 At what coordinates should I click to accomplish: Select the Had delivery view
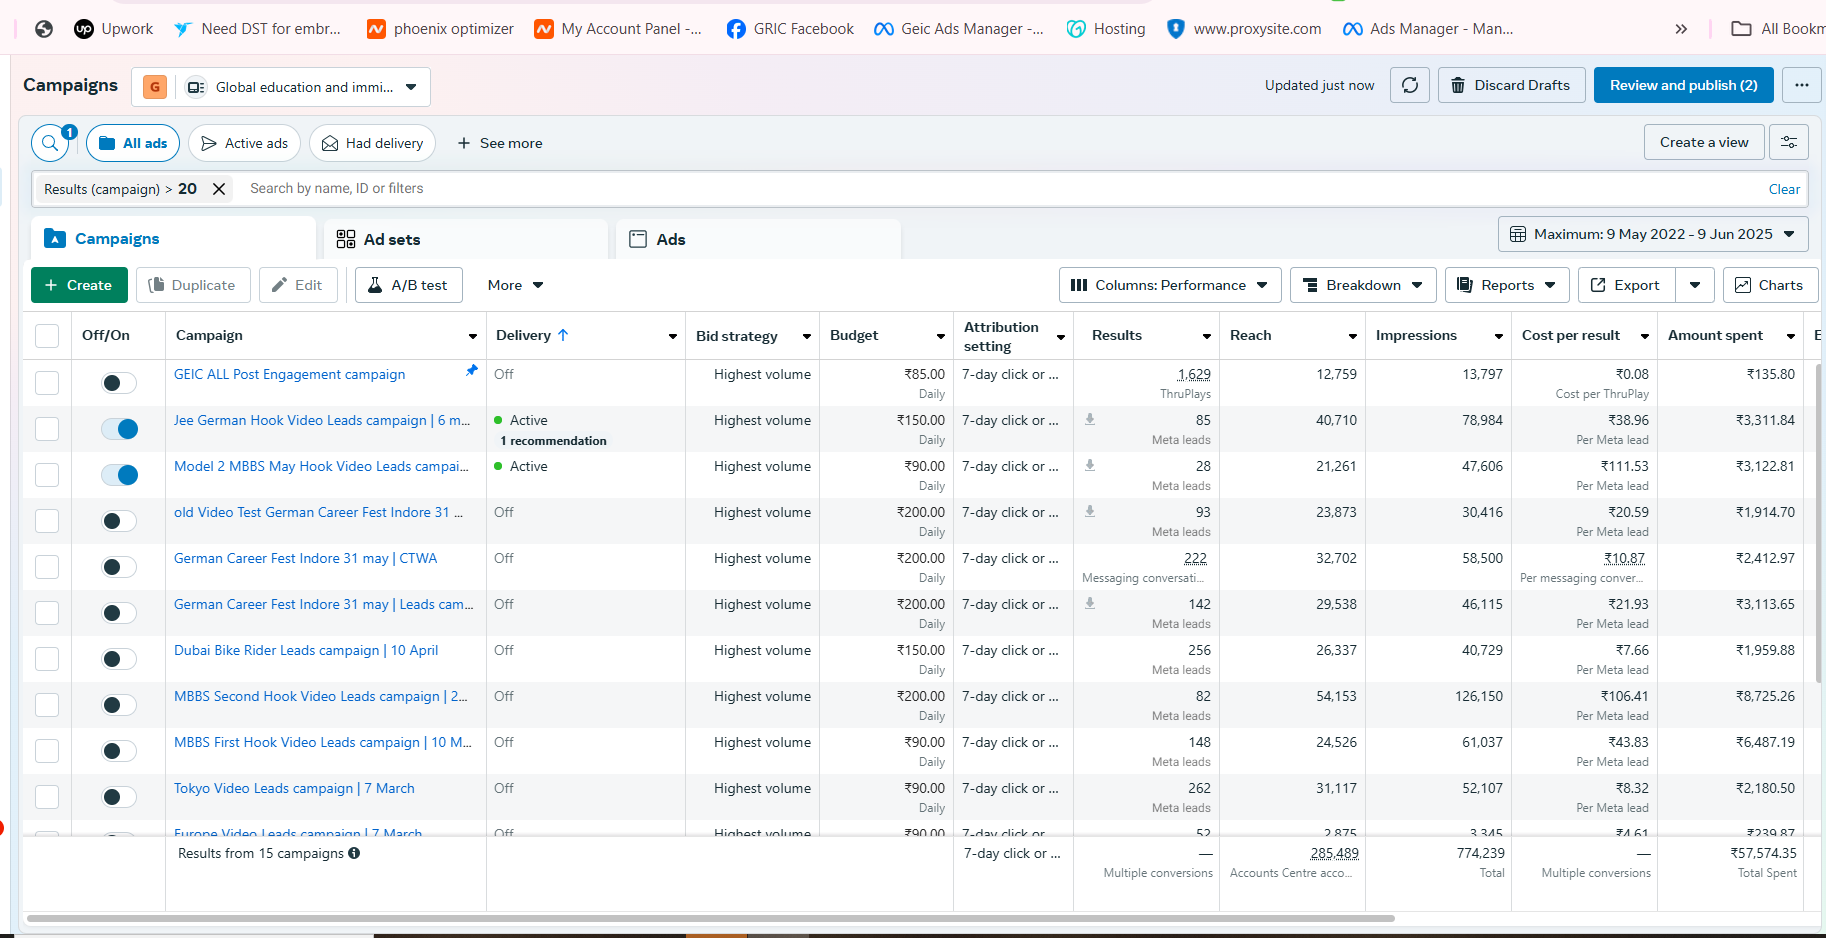(372, 143)
